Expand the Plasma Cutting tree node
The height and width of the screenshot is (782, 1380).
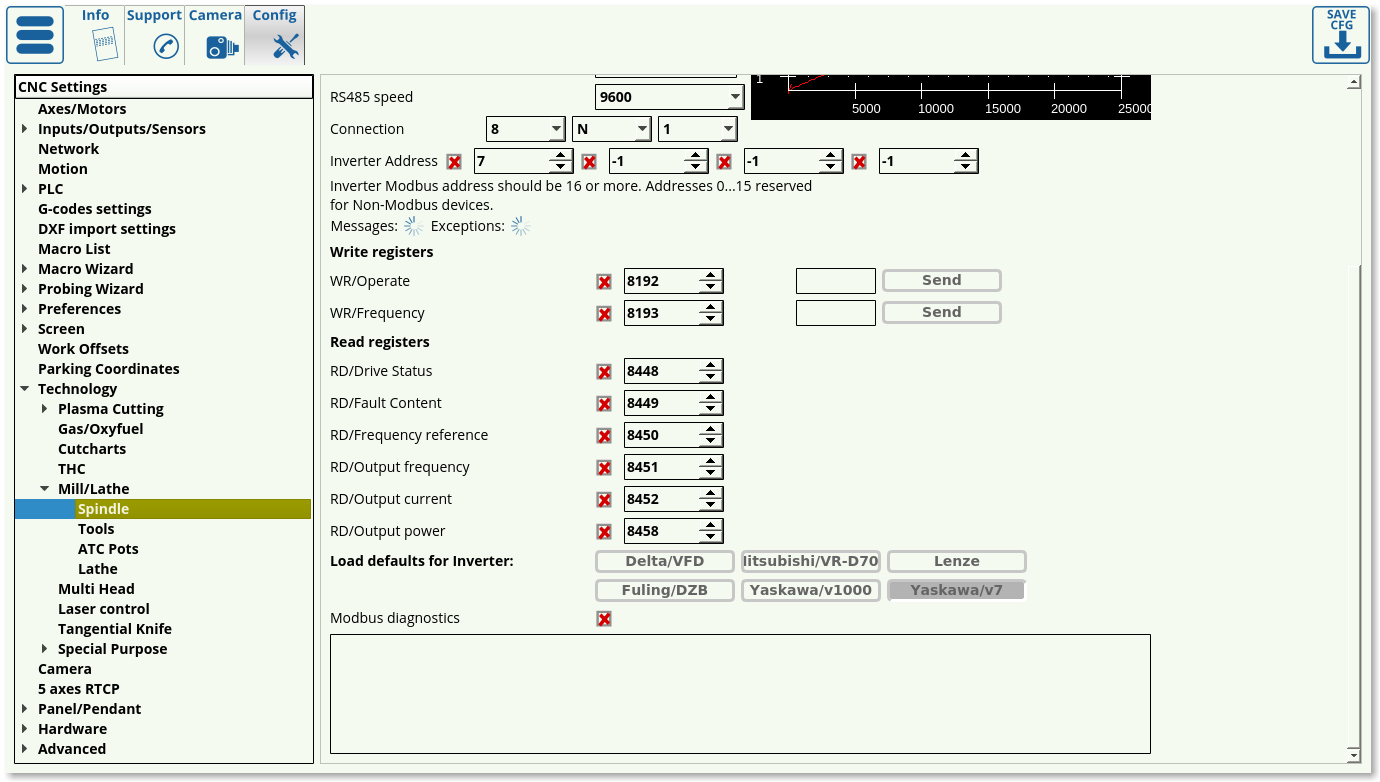(x=45, y=409)
